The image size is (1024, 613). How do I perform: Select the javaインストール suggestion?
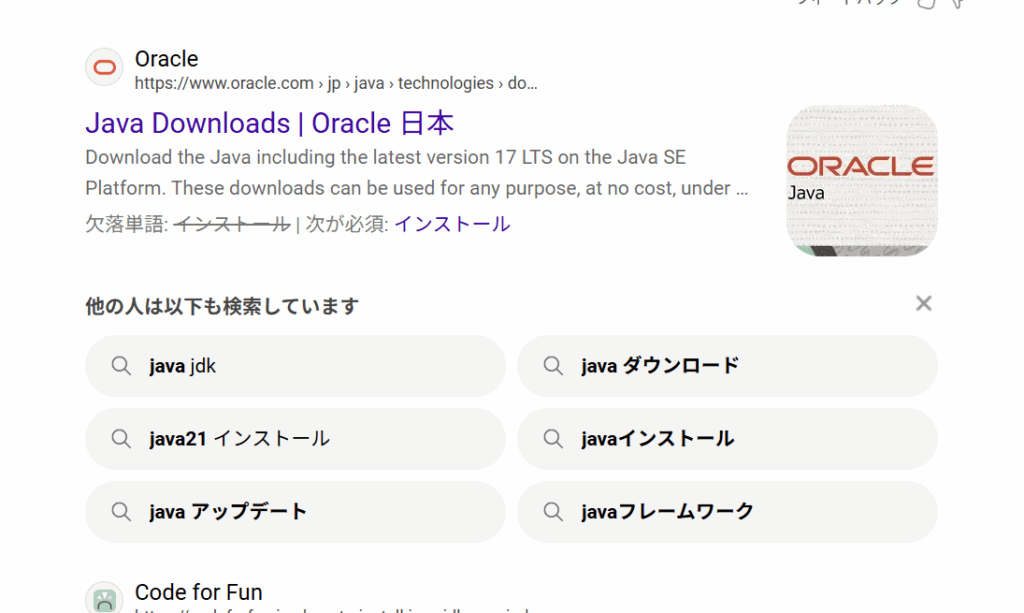click(x=657, y=439)
